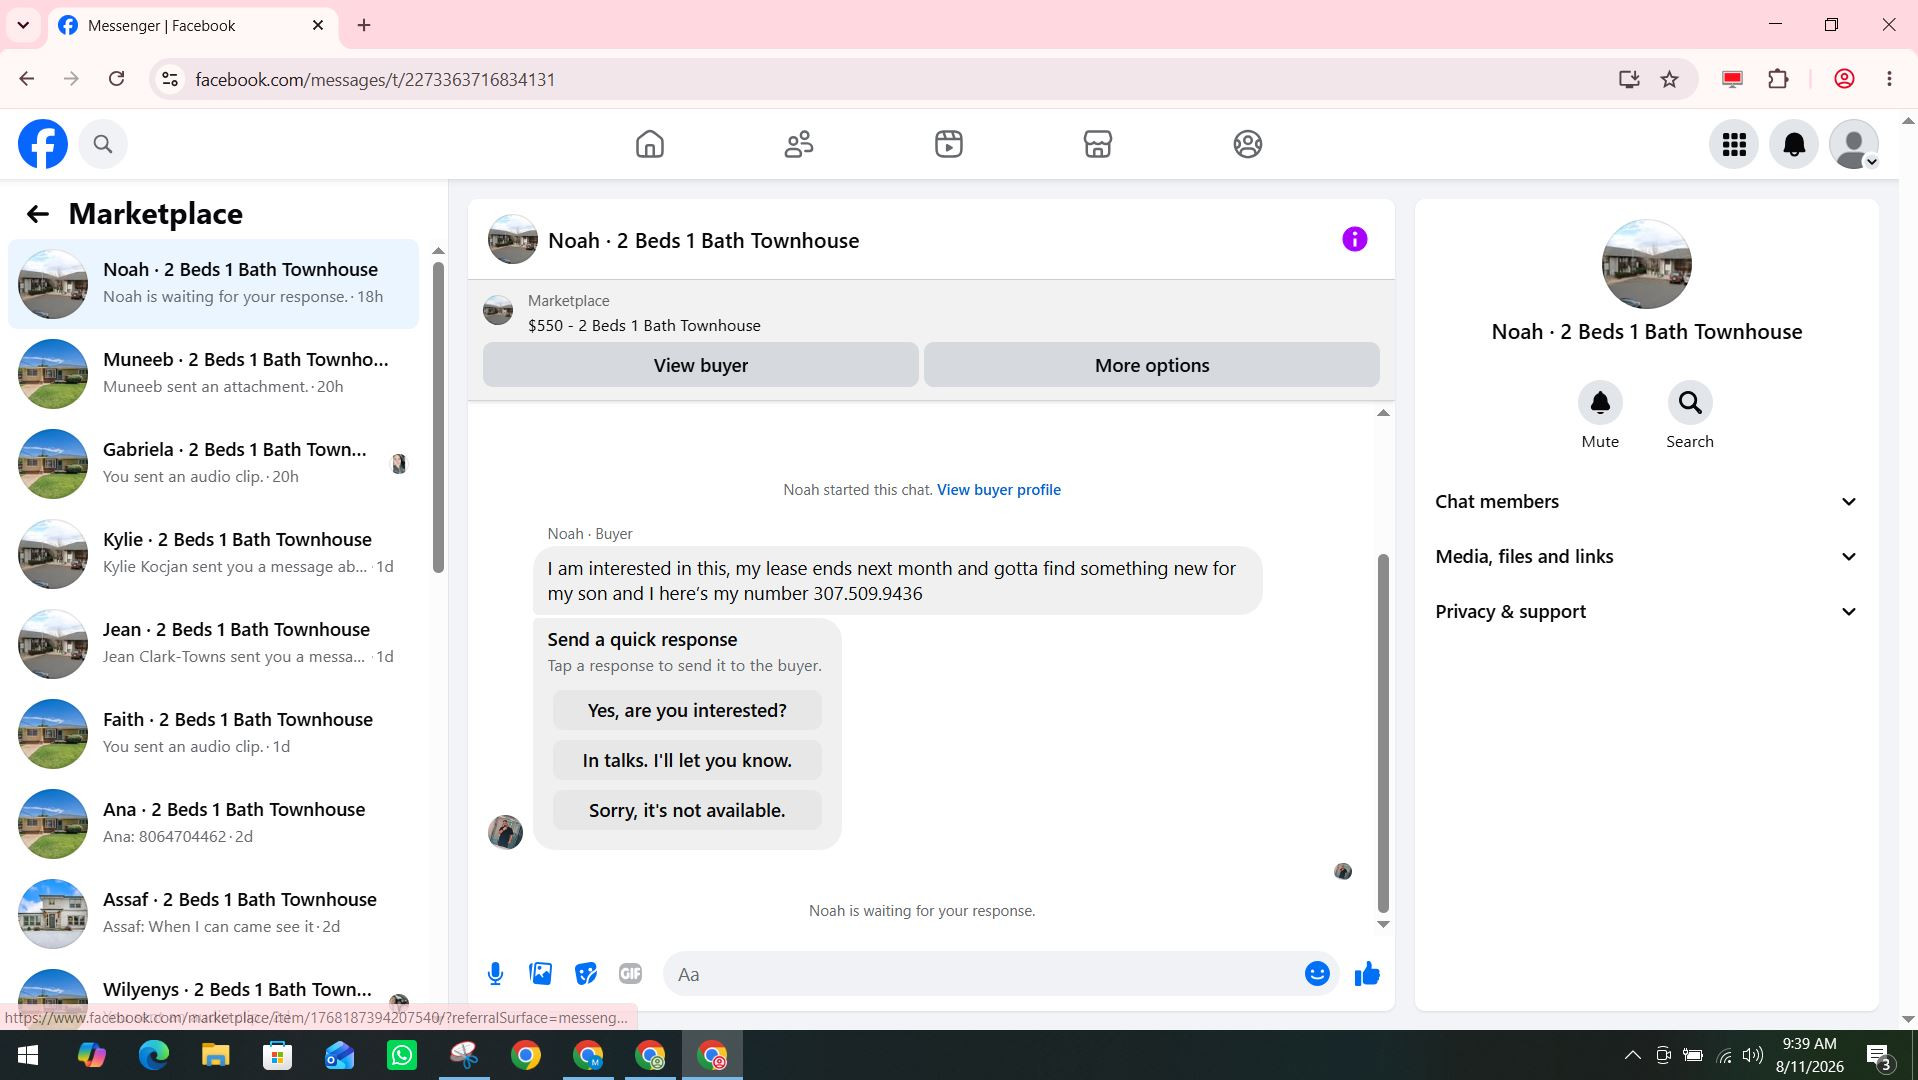Open the $550 Marketplace listing link
This screenshot has height=1080, width=1918.
coord(644,326)
